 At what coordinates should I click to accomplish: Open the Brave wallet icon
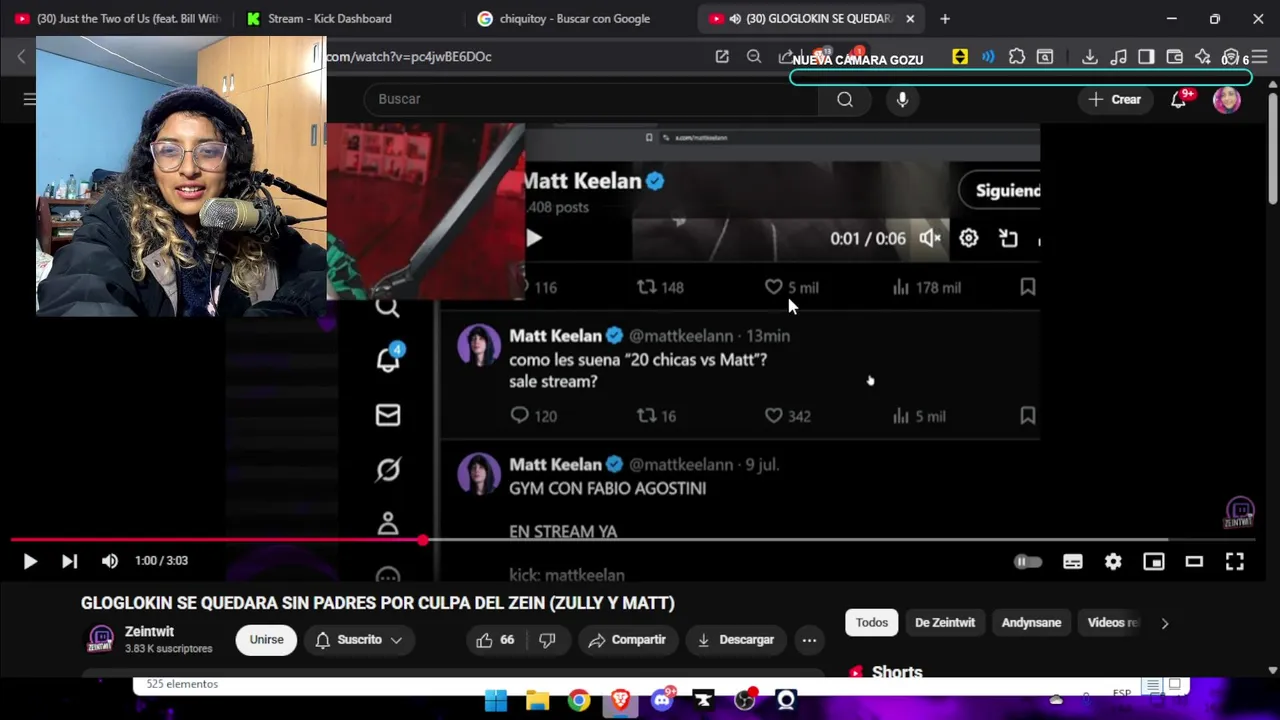1175,57
